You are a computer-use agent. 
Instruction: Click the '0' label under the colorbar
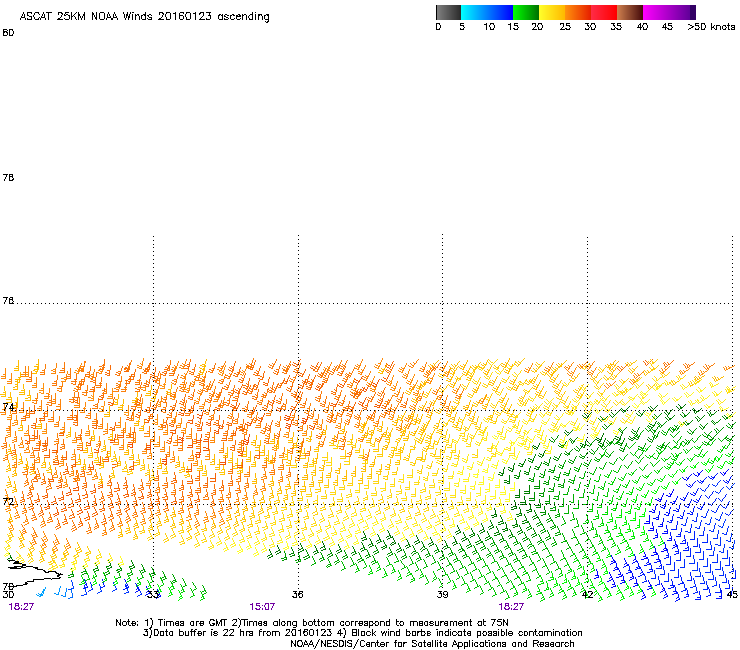pos(438,27)
